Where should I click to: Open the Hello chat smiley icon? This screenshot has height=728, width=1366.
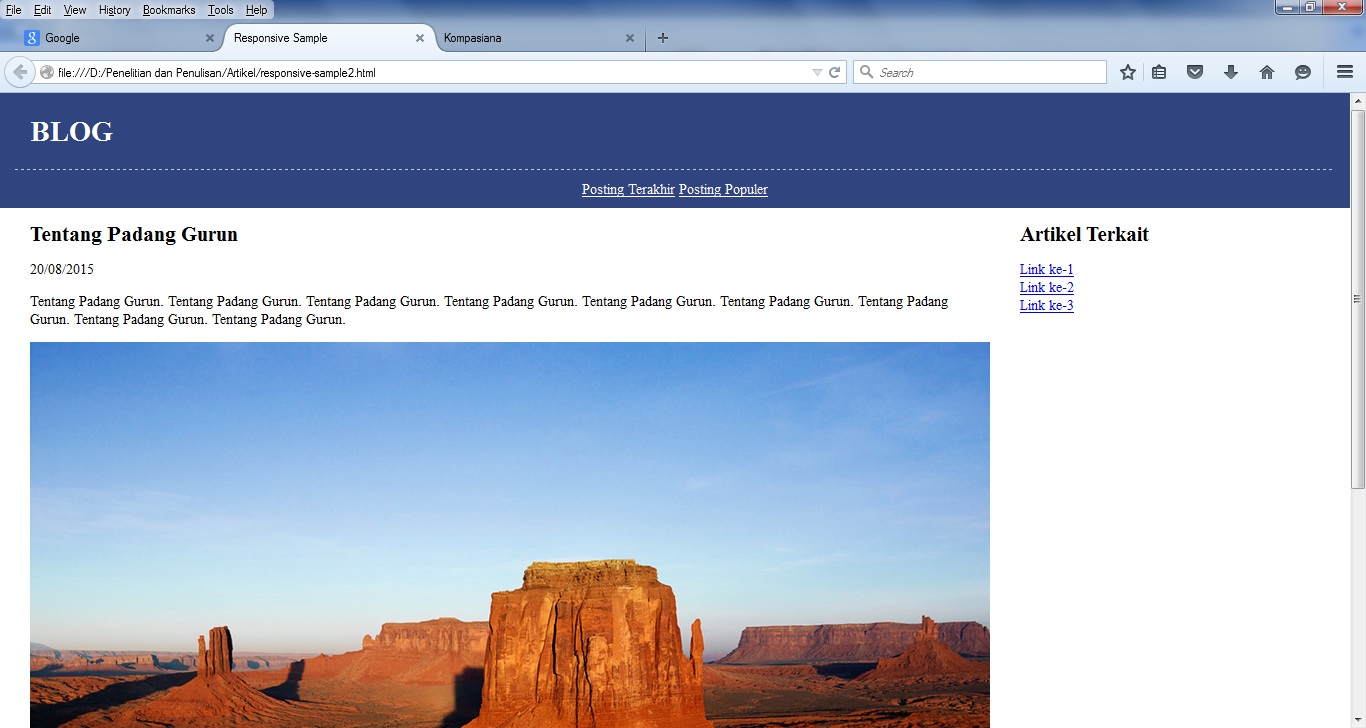[1303, 72]
